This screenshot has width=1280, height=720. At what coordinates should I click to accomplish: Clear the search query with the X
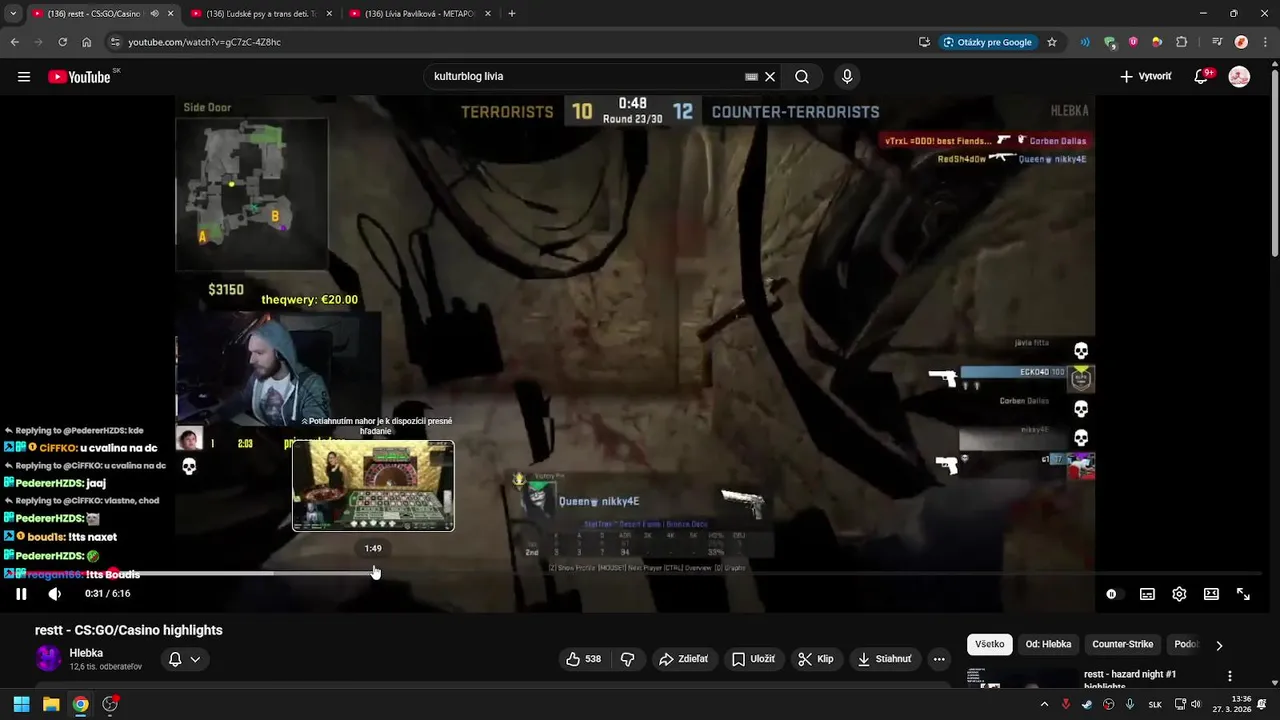(x=770, y=77)
